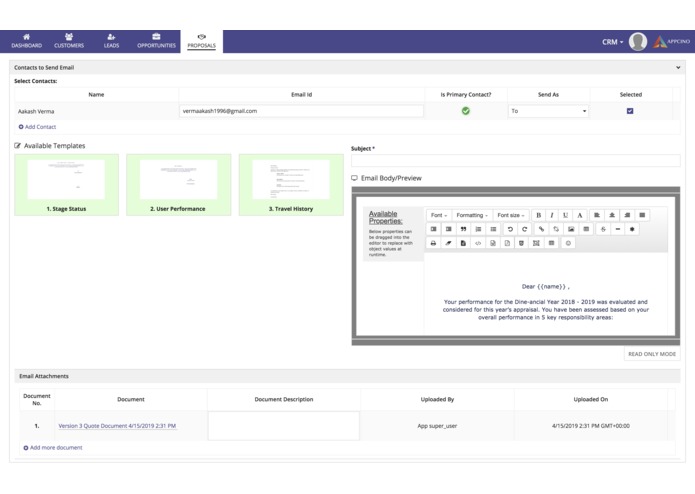Toggle underline formatting in email editor
Viewport: 695px width, 494px height.
coord(566,215)
